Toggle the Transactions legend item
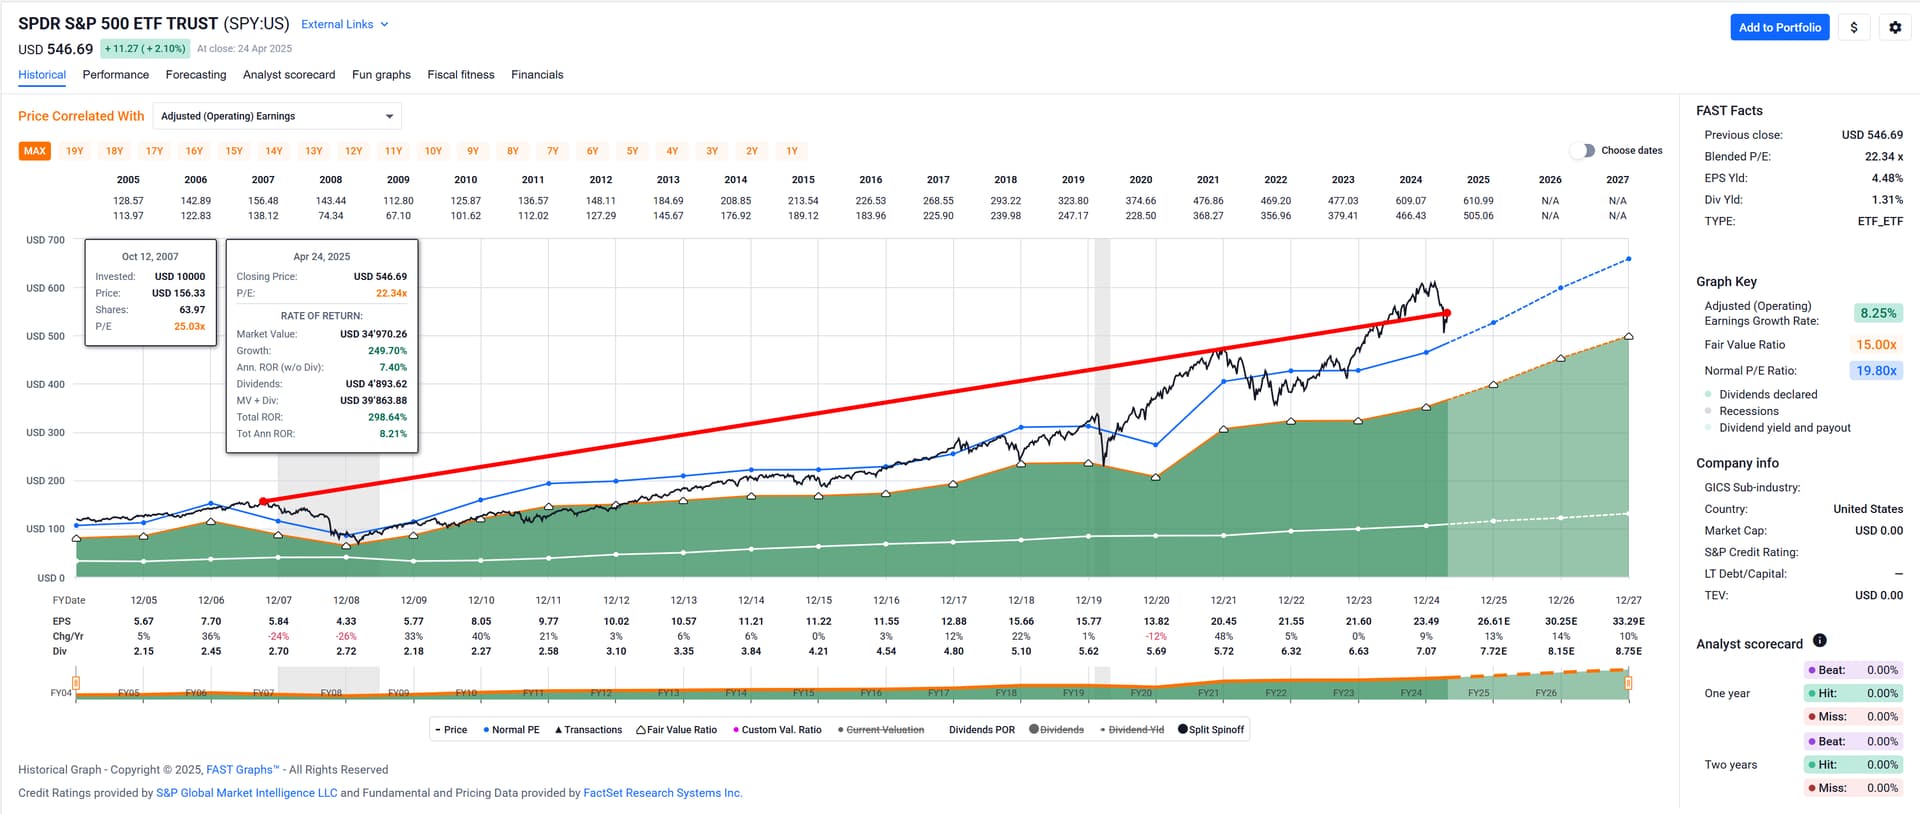Screen dimensions: 1920x814 (588, 730)
